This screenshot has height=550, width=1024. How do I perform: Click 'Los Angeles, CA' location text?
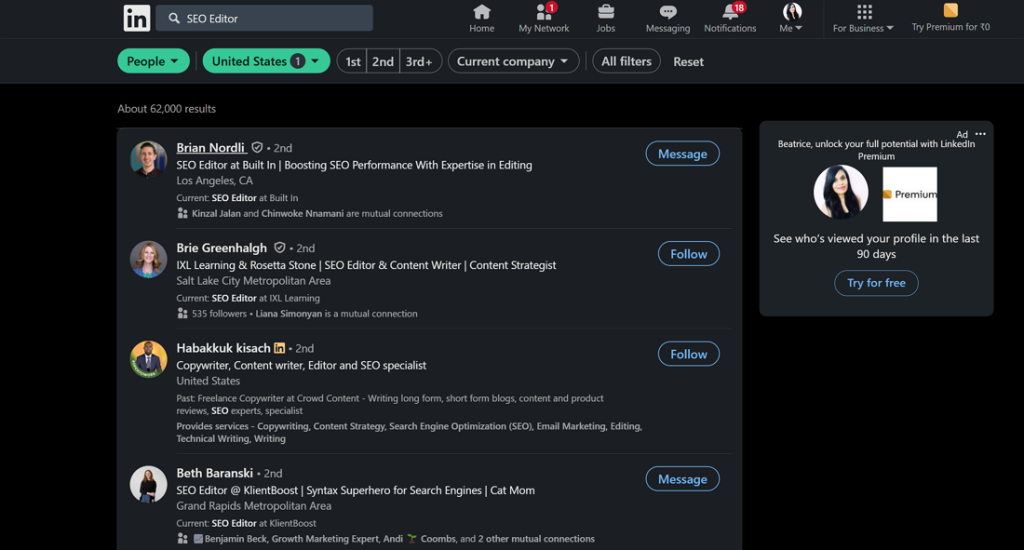(214, 180)
